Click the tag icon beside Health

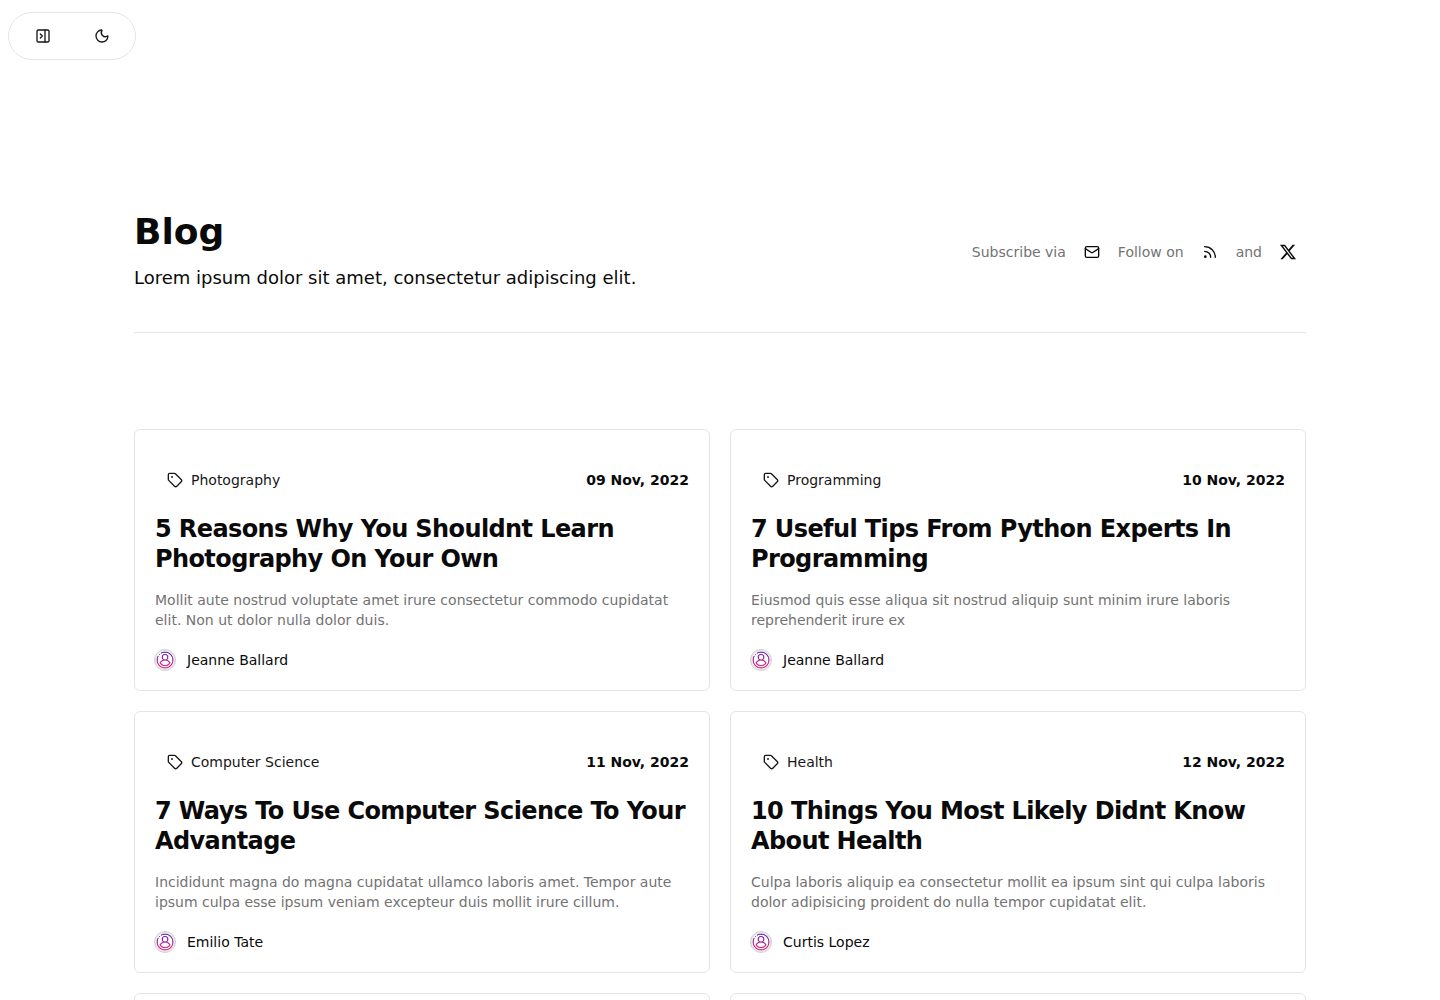tap(771, 762)
